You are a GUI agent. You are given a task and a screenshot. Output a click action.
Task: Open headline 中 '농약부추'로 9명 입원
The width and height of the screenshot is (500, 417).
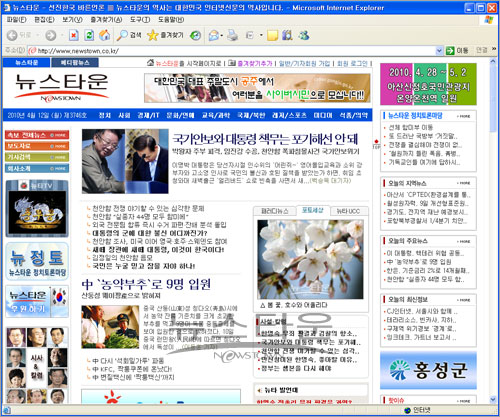click(146, 284)
